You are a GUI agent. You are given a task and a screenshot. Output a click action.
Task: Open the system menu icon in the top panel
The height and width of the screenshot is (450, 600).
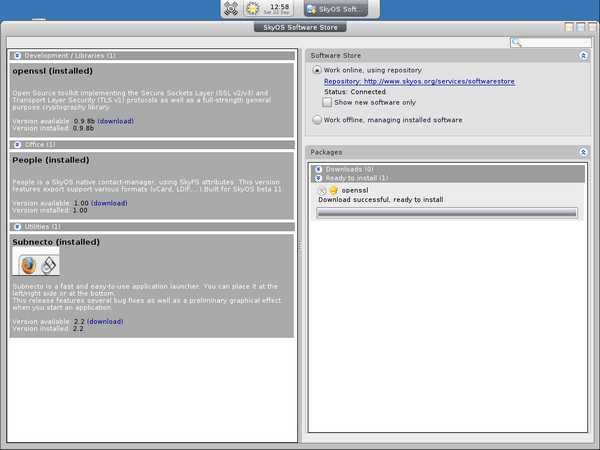[x=231, y=8]
